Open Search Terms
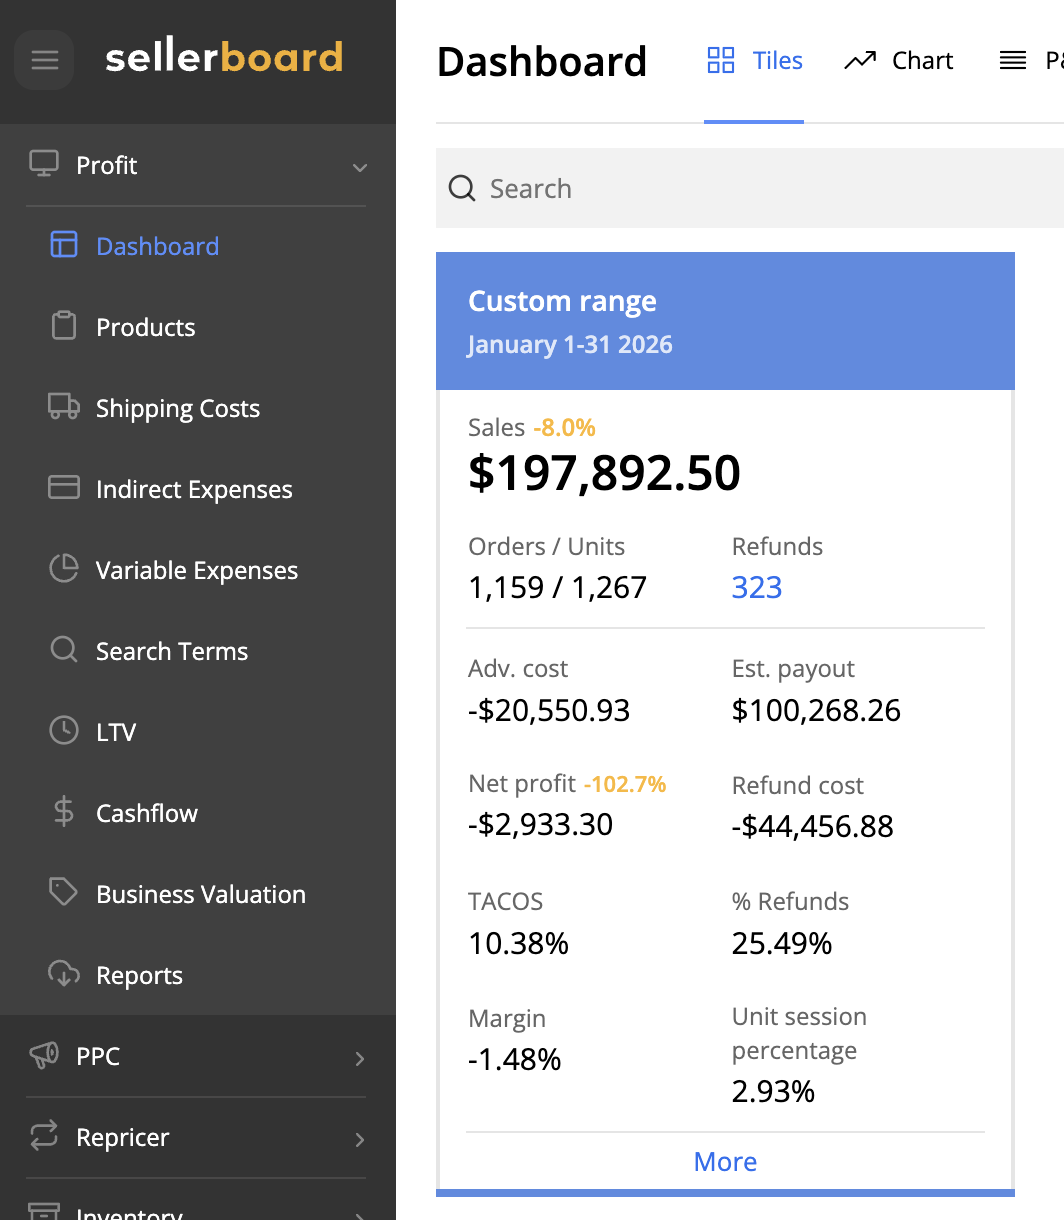The width and height of the screenshot is (1064, 1220). pos(172,651)
